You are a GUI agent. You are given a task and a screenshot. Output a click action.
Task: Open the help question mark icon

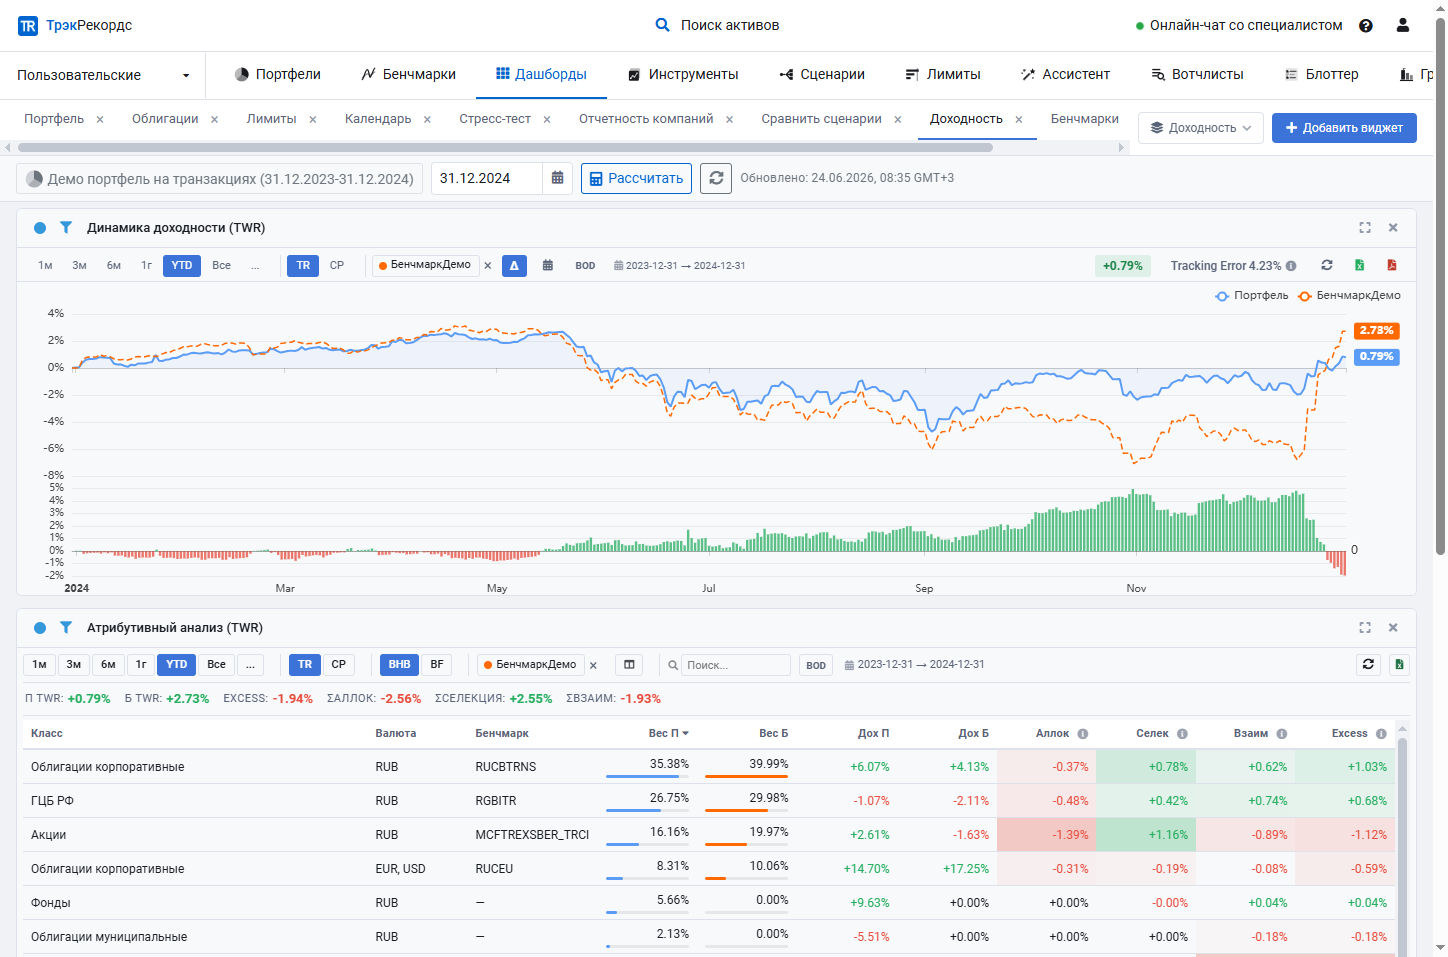coord(1366,25)
